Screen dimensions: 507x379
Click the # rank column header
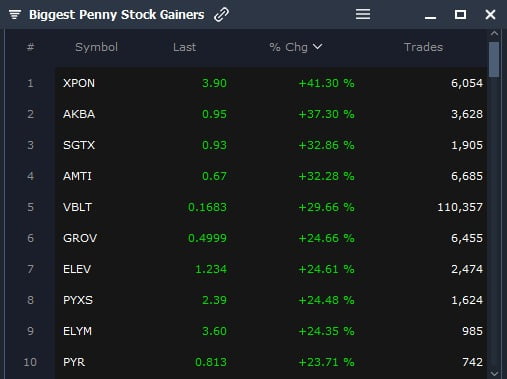(x=30, y=47)
